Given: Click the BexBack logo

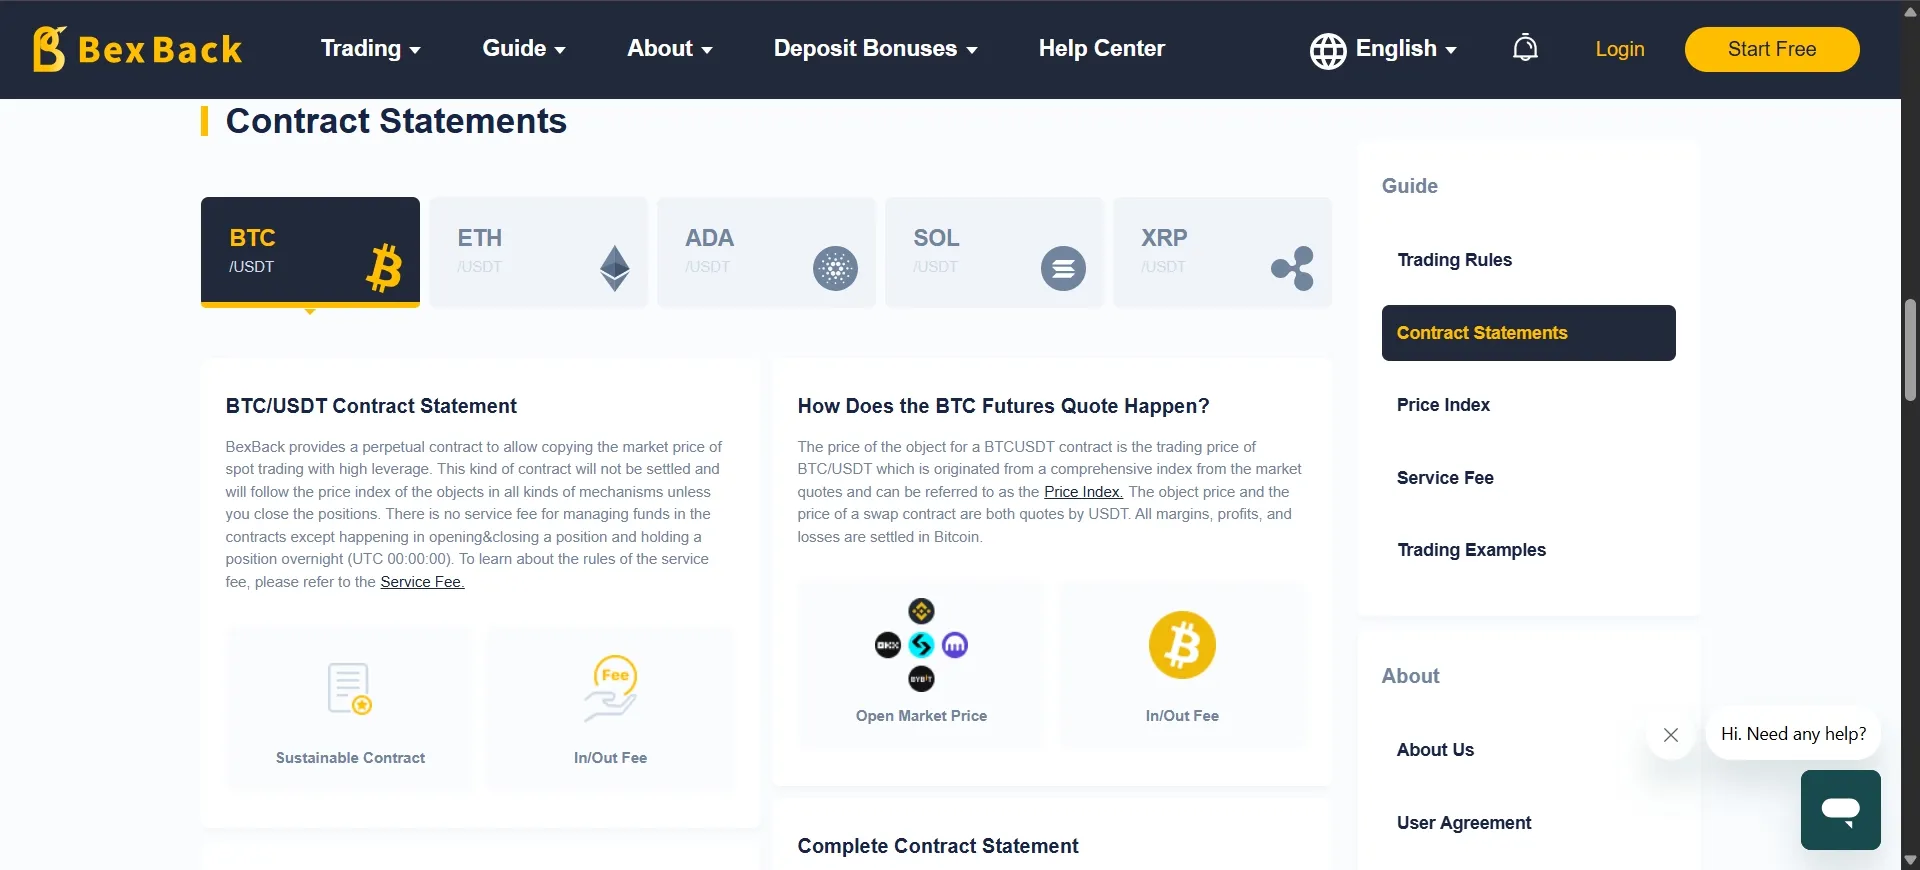Looking at the screenshot, I should (x=138, y=49).
